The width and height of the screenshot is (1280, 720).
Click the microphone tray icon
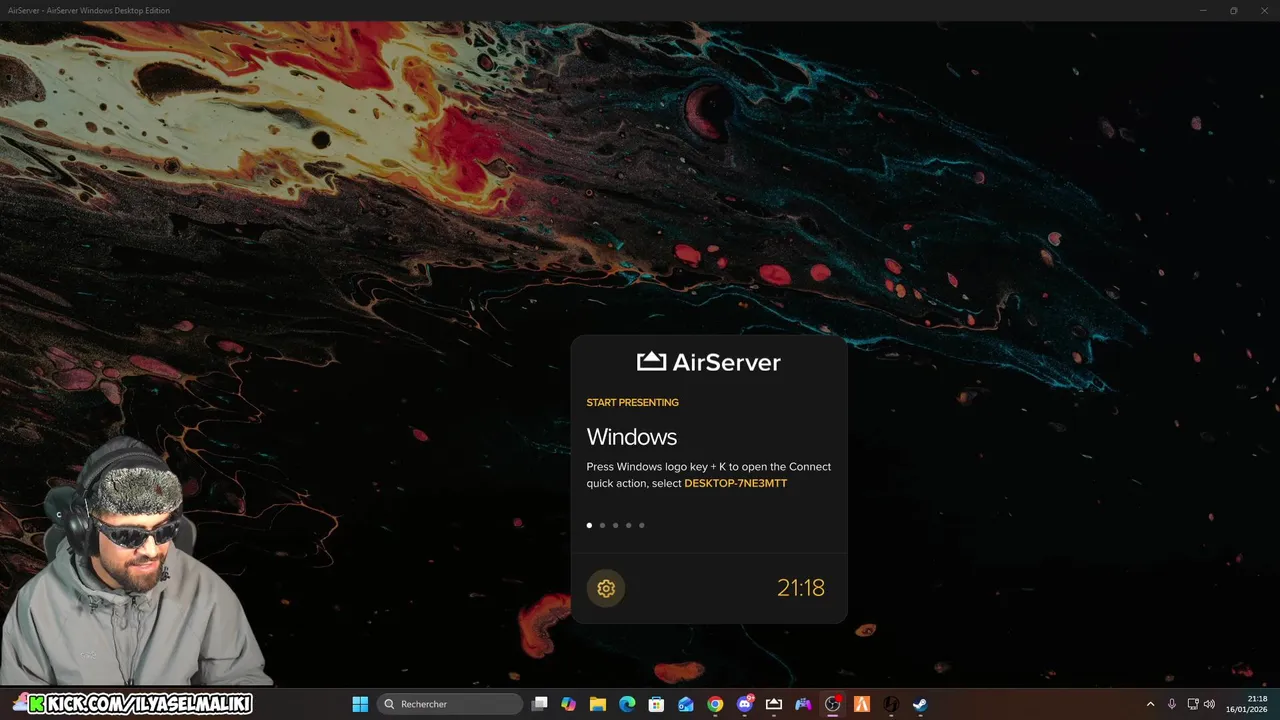click(x=1172, y=704)
